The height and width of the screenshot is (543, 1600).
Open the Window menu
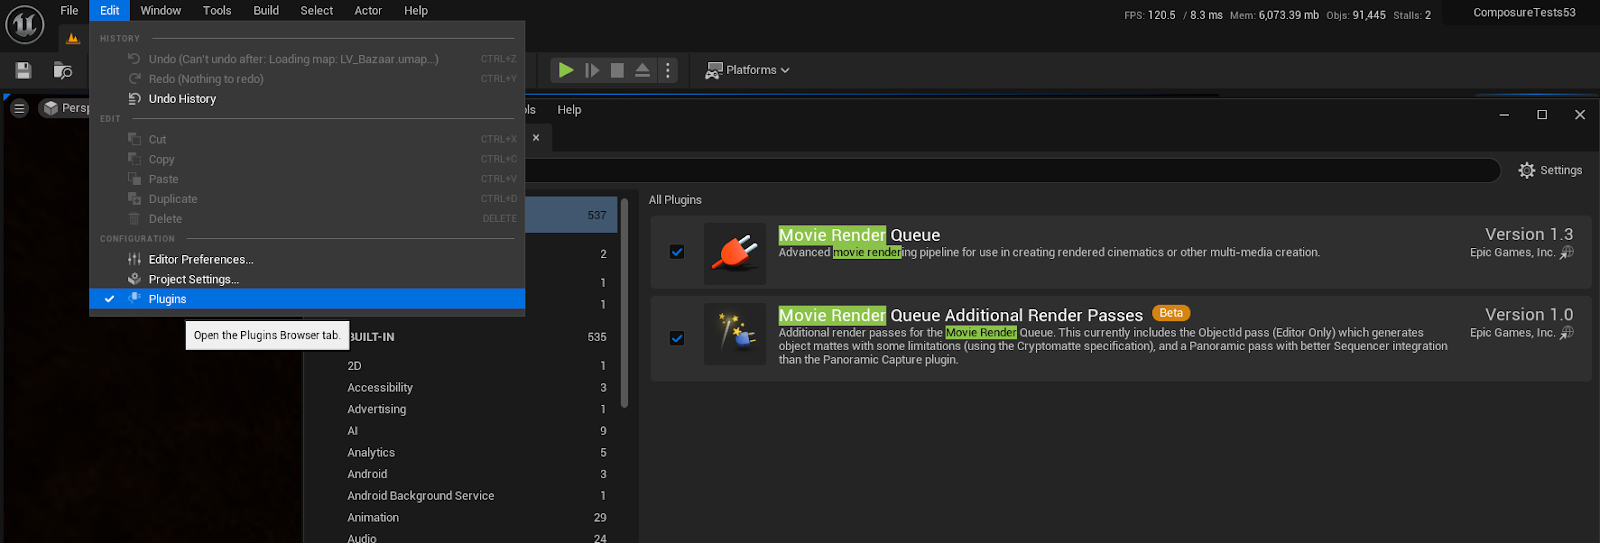tap(161, 11)
